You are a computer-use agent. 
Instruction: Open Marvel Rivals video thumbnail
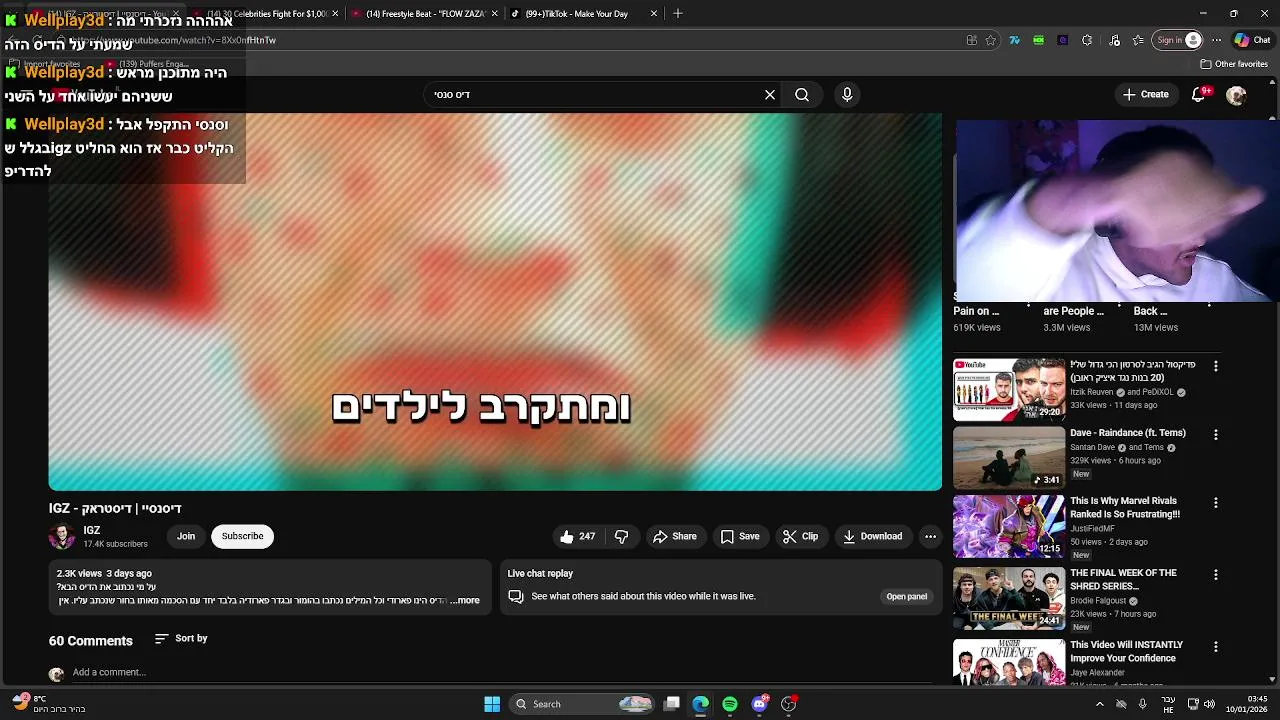coord(1009,526)
